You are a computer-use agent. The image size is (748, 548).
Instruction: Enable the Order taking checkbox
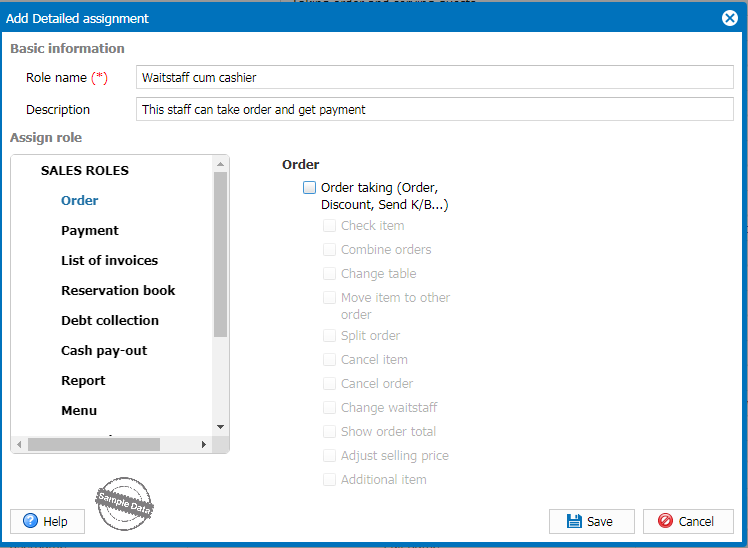coord(309,187)
